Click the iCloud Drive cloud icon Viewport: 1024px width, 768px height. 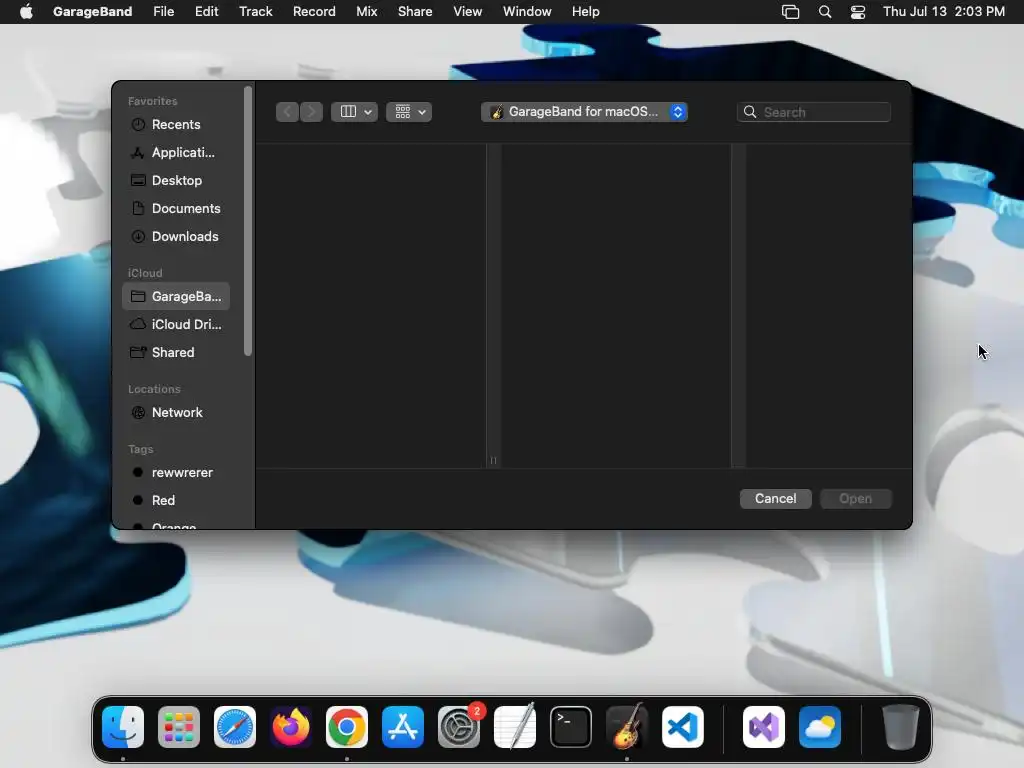138,324
